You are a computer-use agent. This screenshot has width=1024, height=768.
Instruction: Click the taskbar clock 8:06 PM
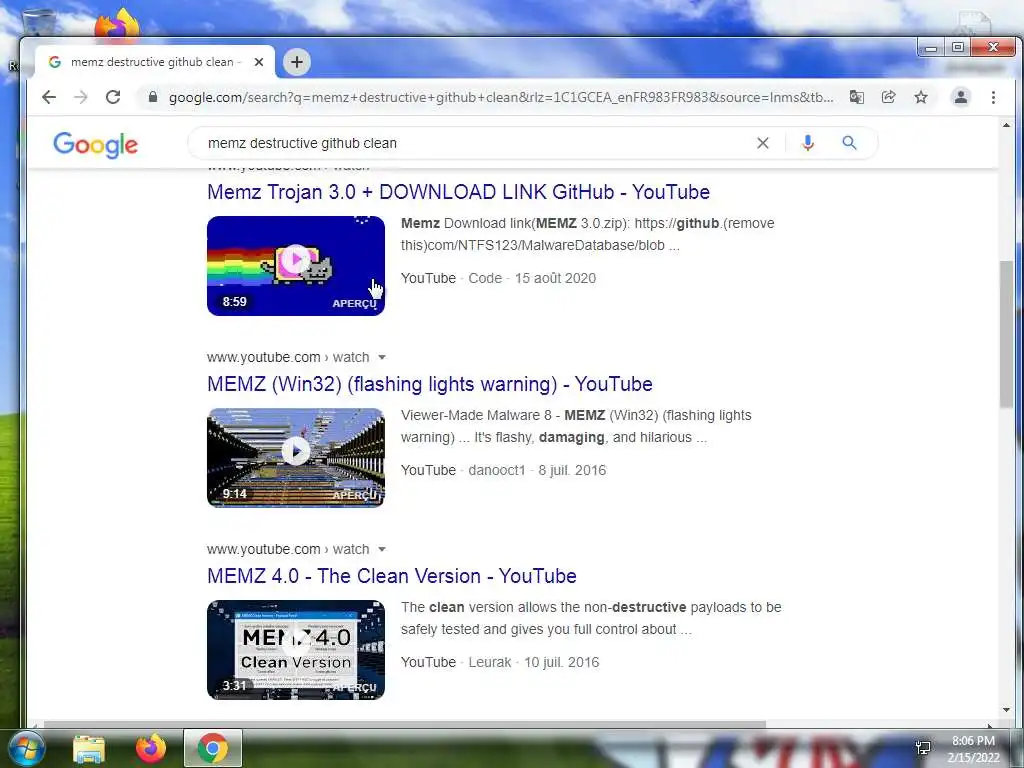pos(973,741)
